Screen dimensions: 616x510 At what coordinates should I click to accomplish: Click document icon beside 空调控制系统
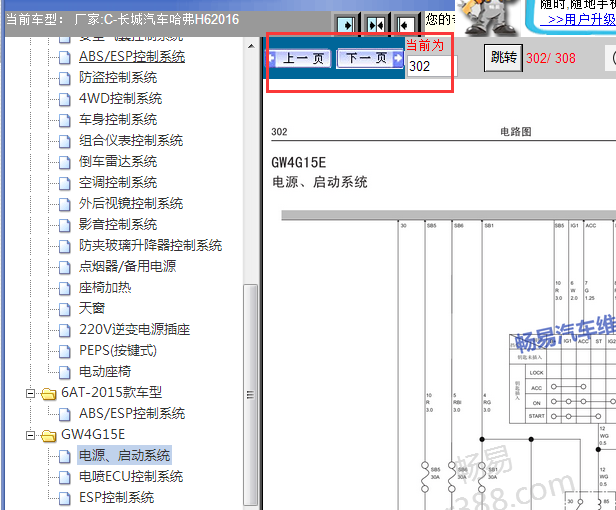(65, 183)
